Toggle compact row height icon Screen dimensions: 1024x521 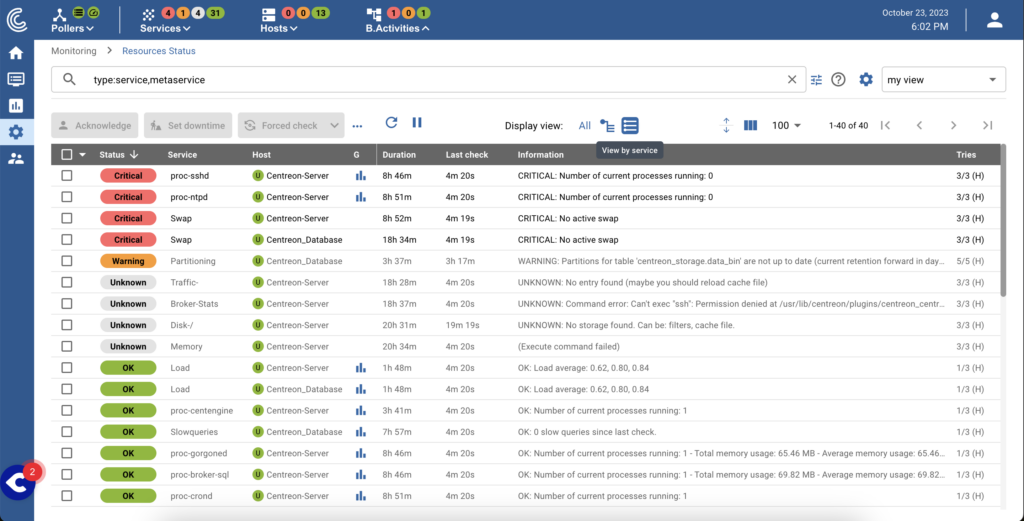click(x=726, y=125)
